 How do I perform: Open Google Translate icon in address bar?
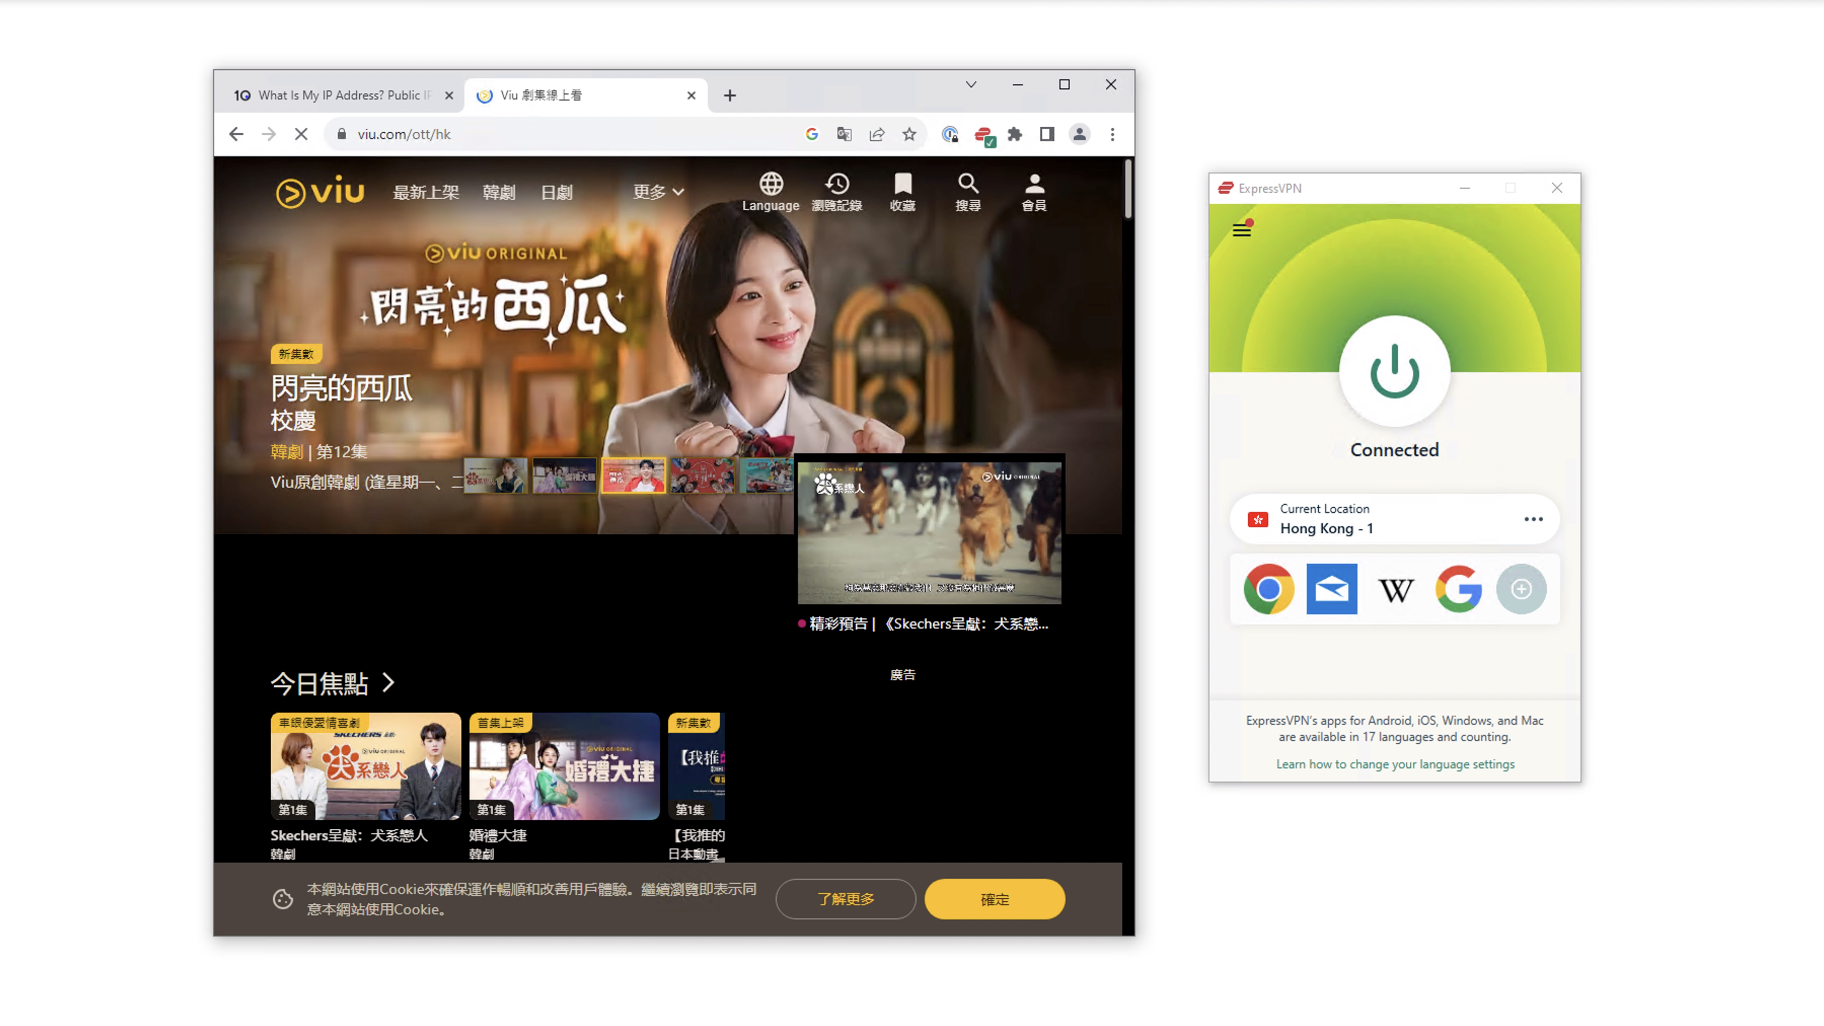point(844,133)
